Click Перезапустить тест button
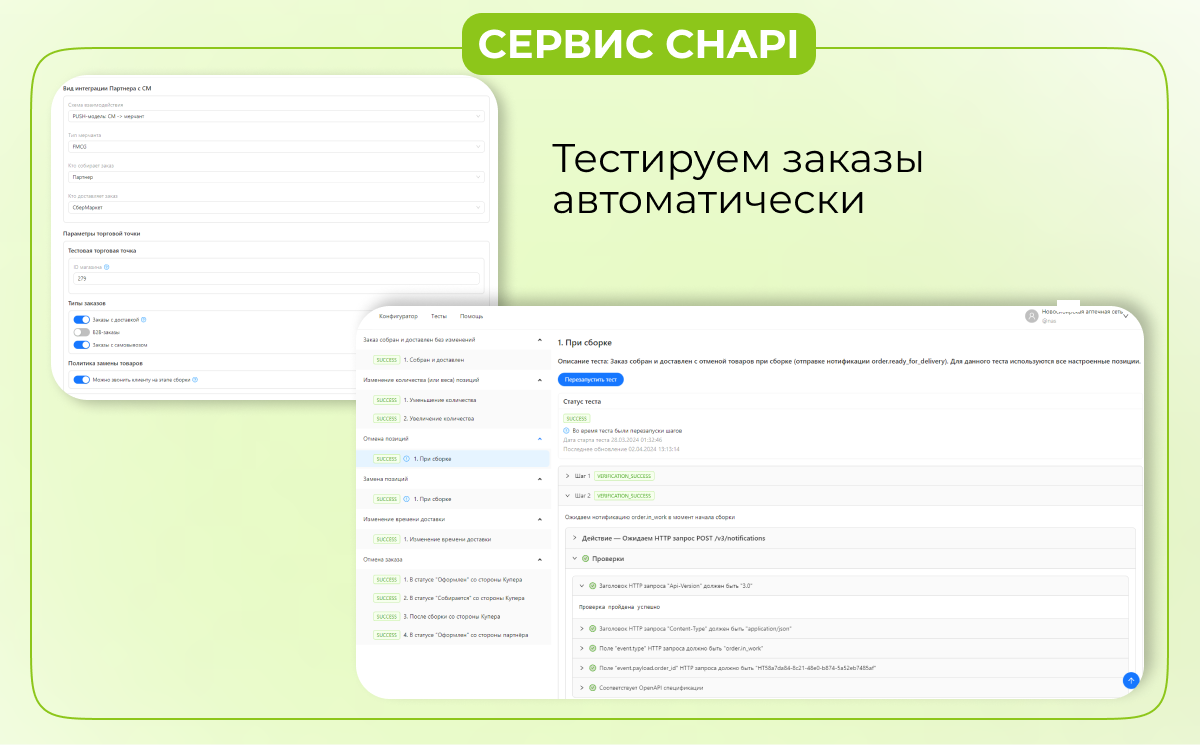 pyautogui.click(x=591, y=380)
